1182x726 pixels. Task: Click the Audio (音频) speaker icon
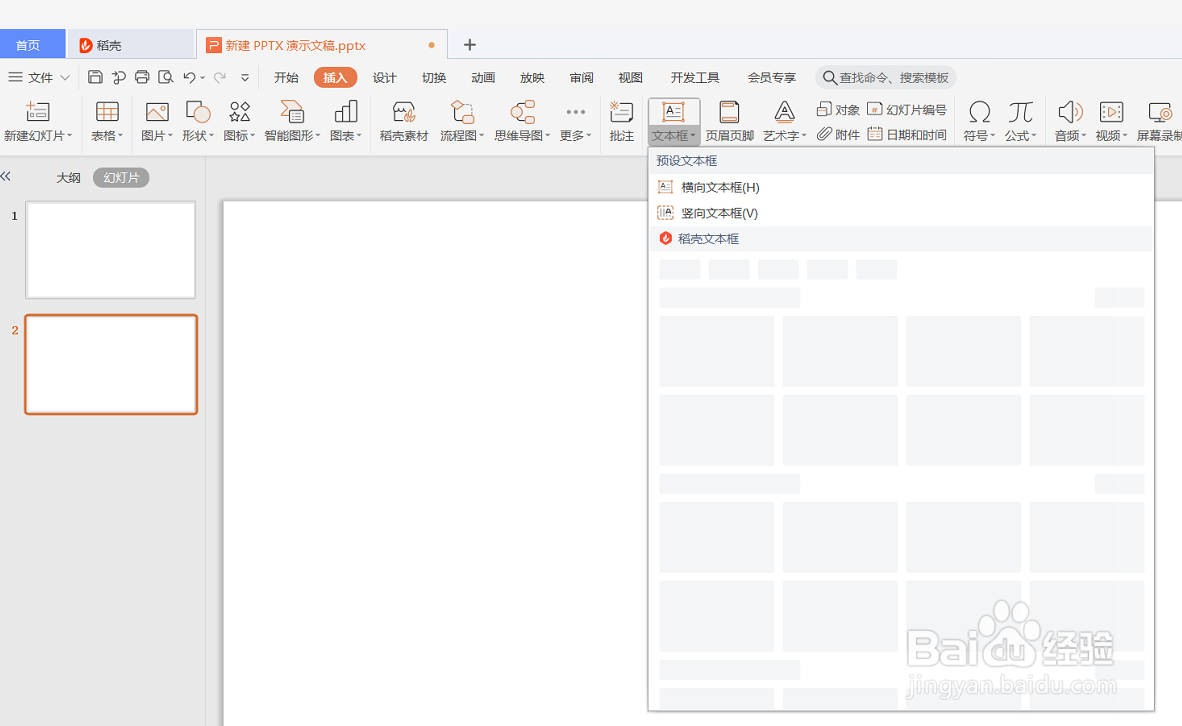tap(1070, 112)
